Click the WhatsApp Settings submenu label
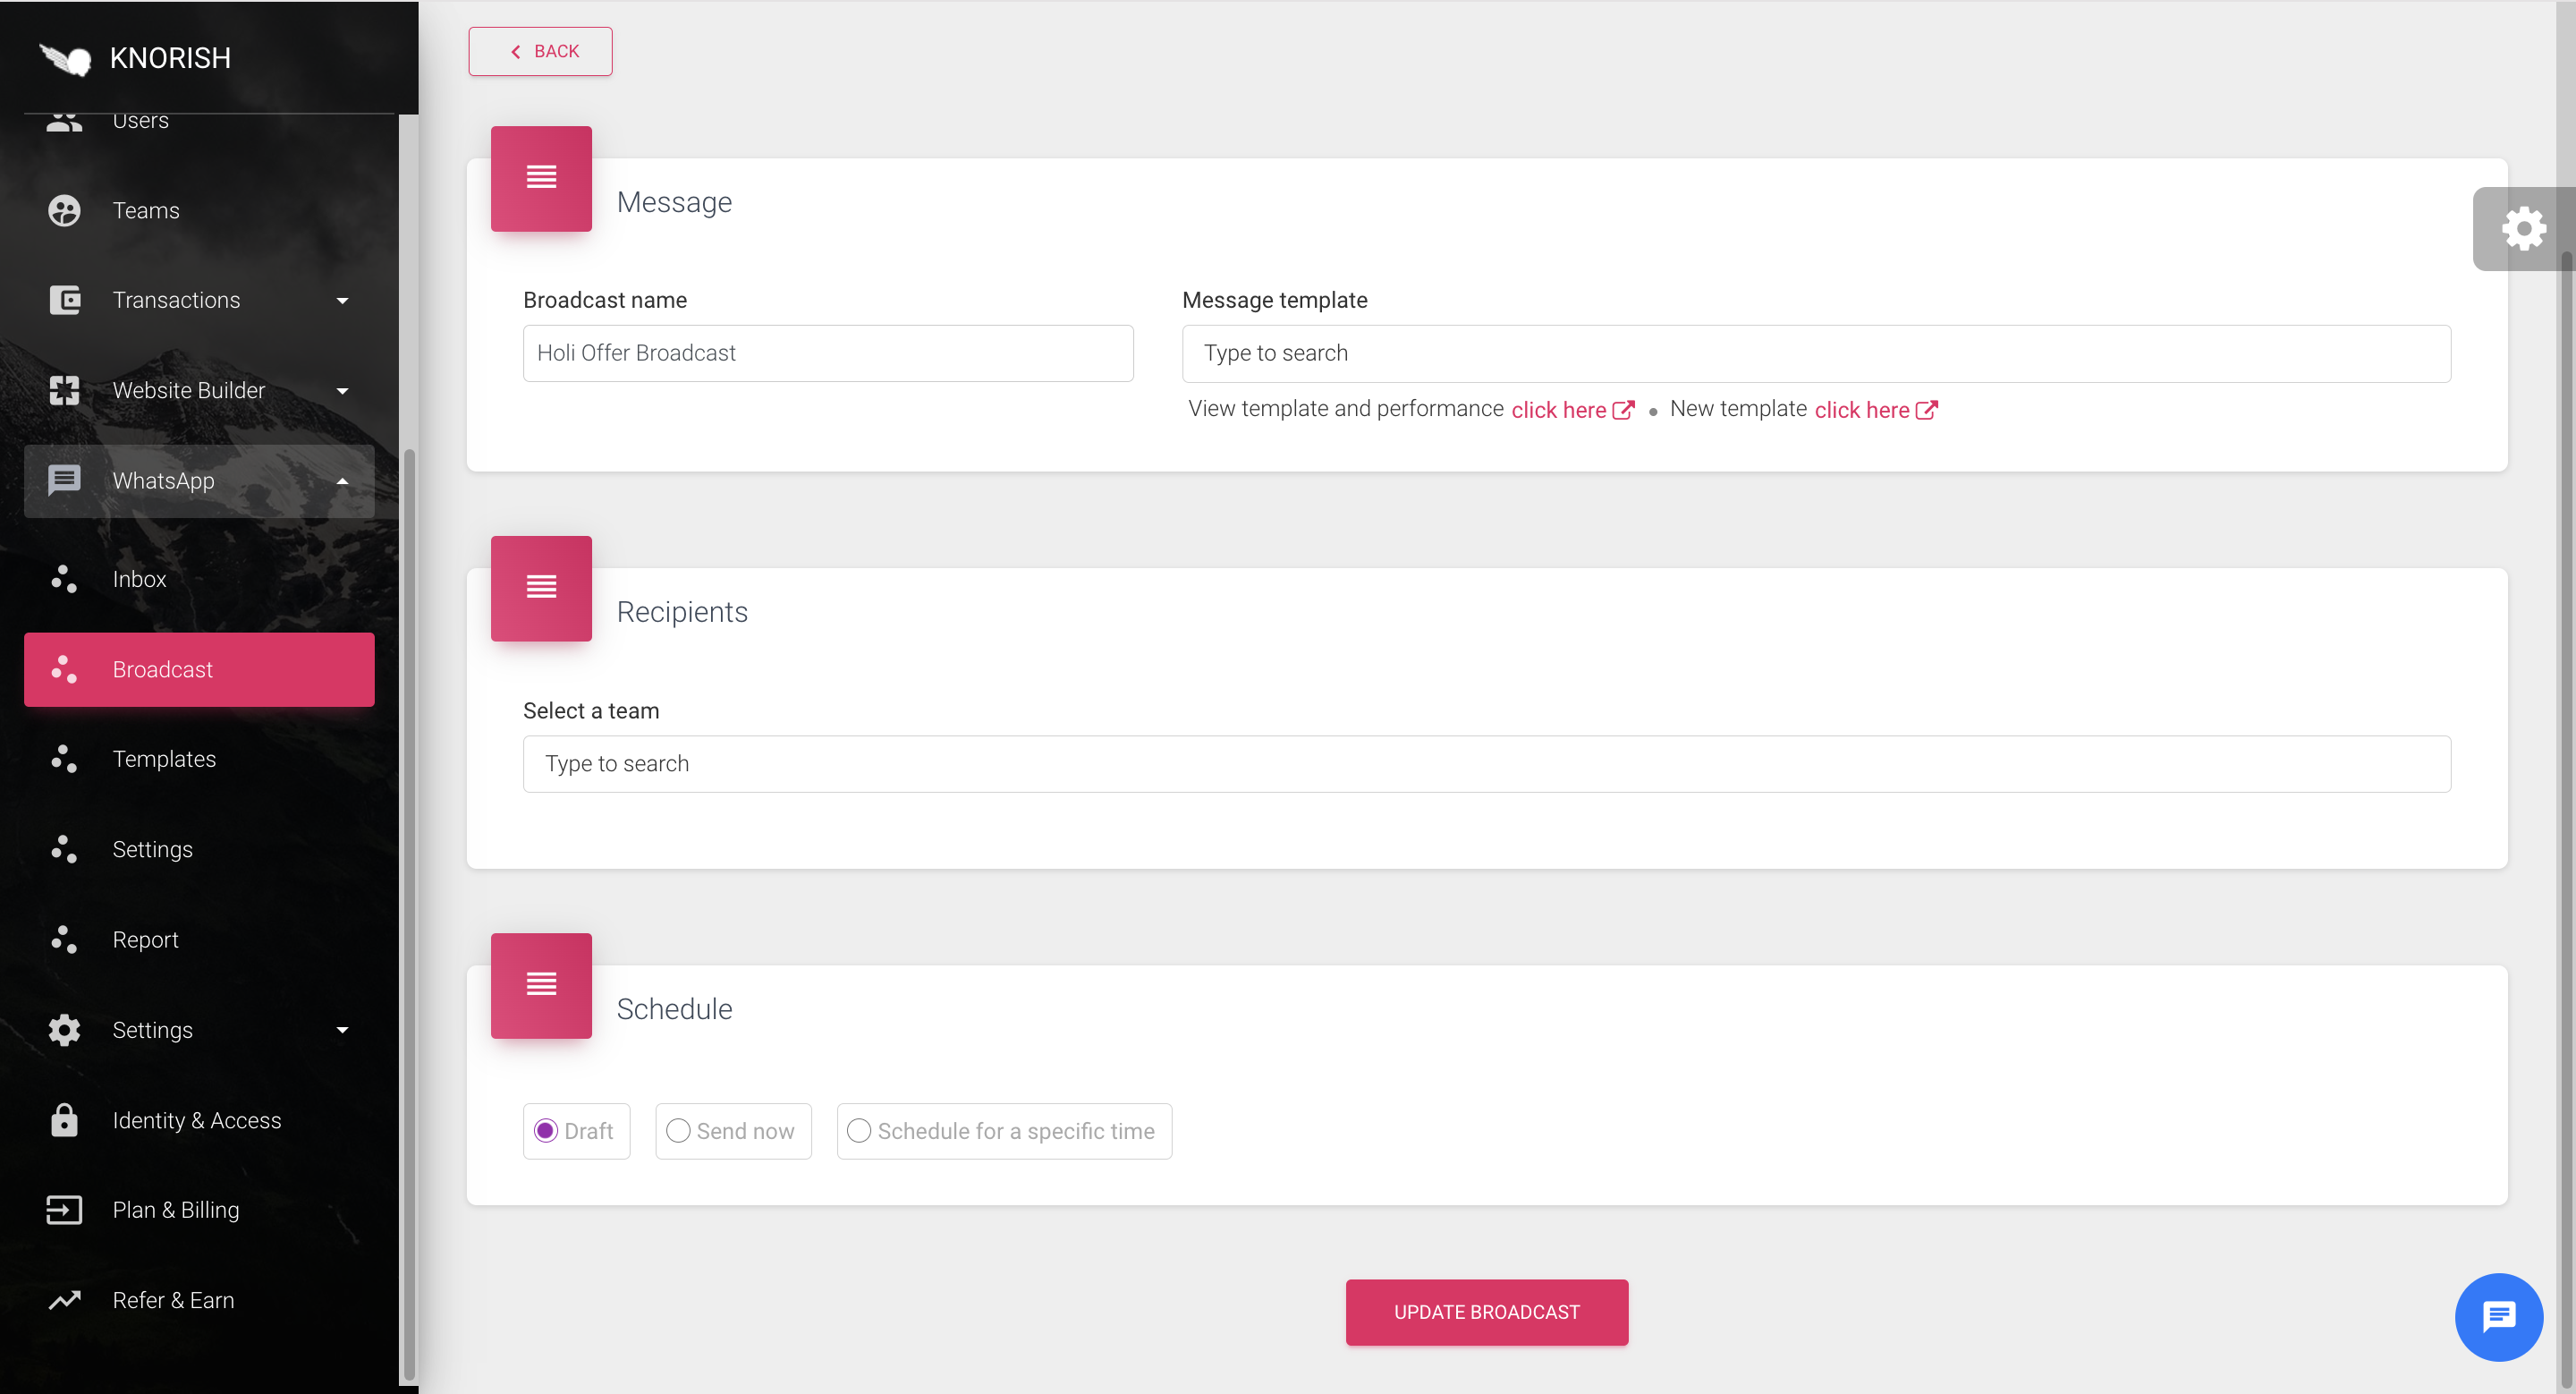Screen dimensions: 2576x1394 tap(153, 849)
